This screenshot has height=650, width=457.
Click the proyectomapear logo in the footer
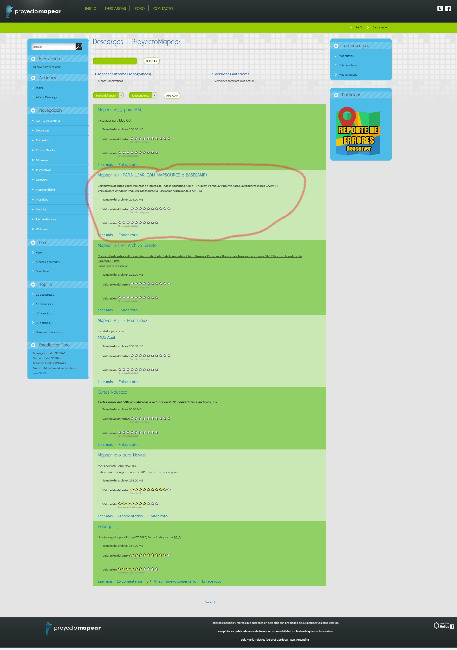coord(73,628)
